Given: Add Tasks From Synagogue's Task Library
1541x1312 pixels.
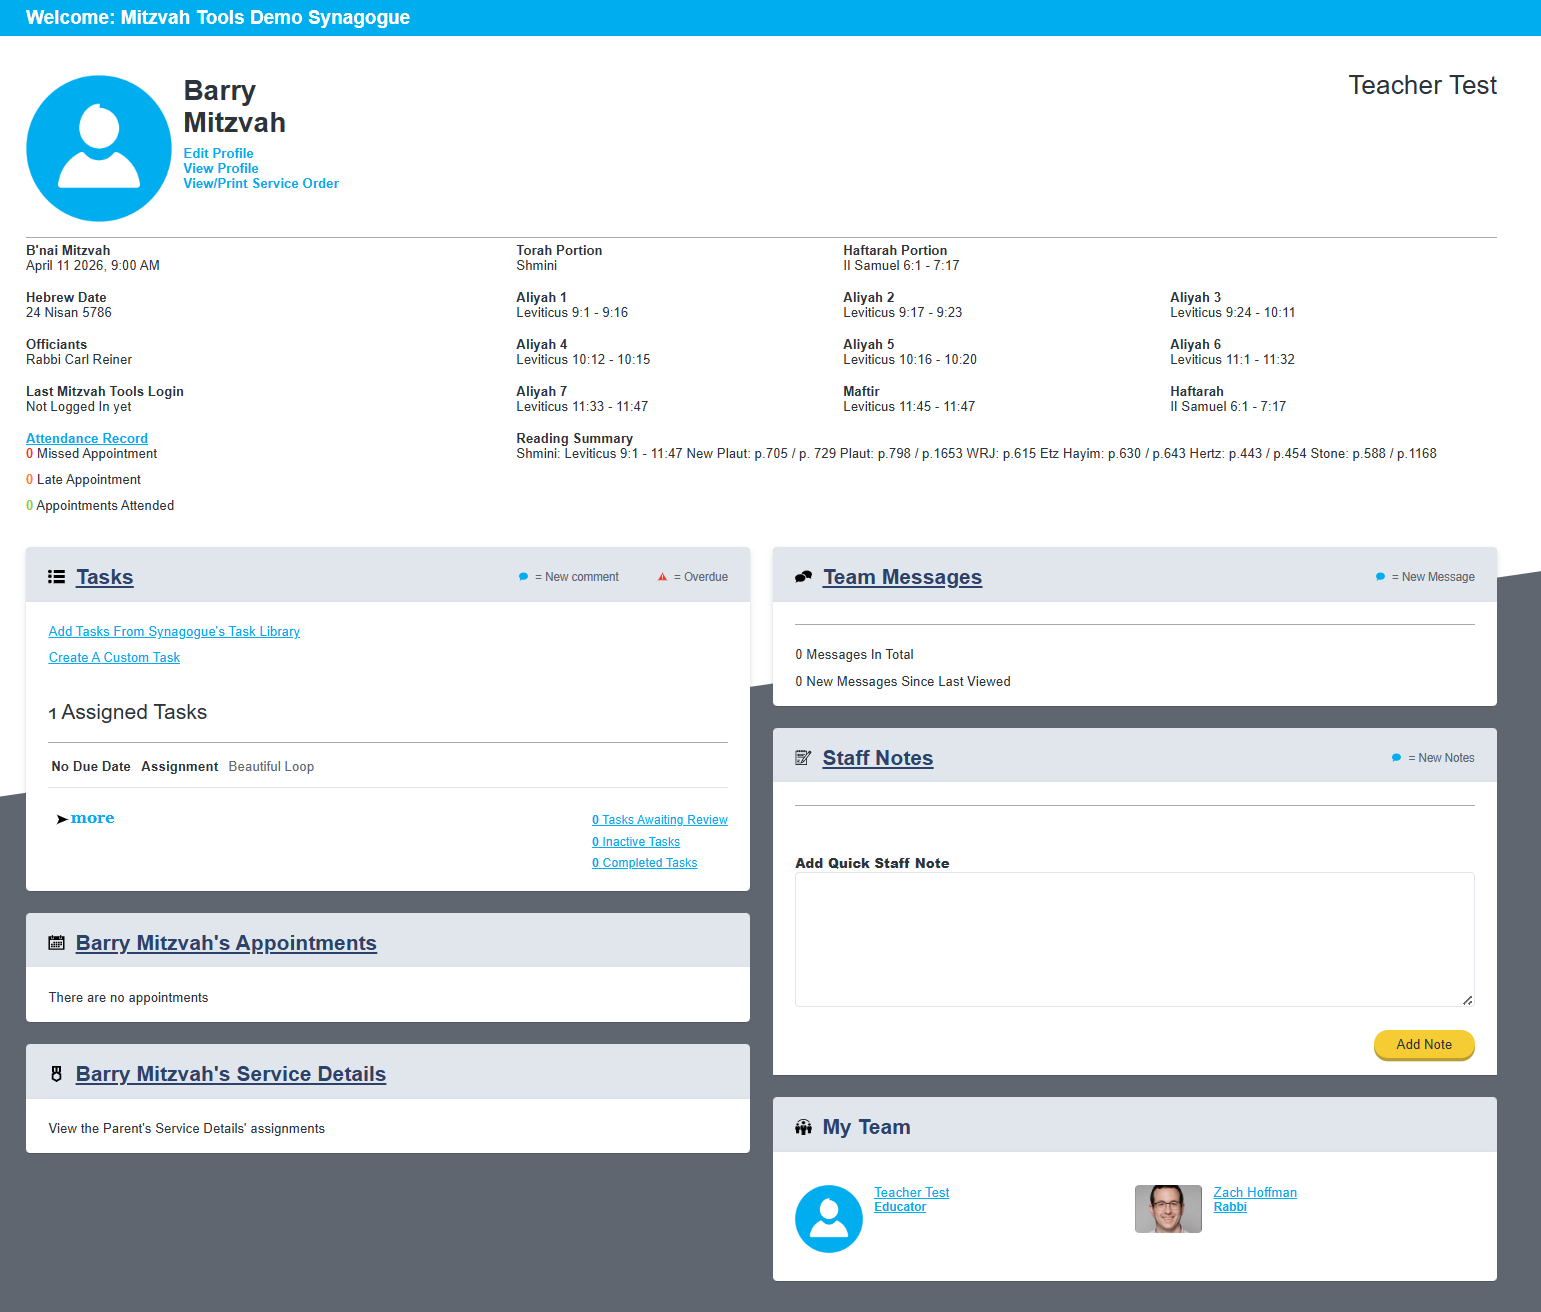Looking at the screenshot, I should (x=174, y=631).
